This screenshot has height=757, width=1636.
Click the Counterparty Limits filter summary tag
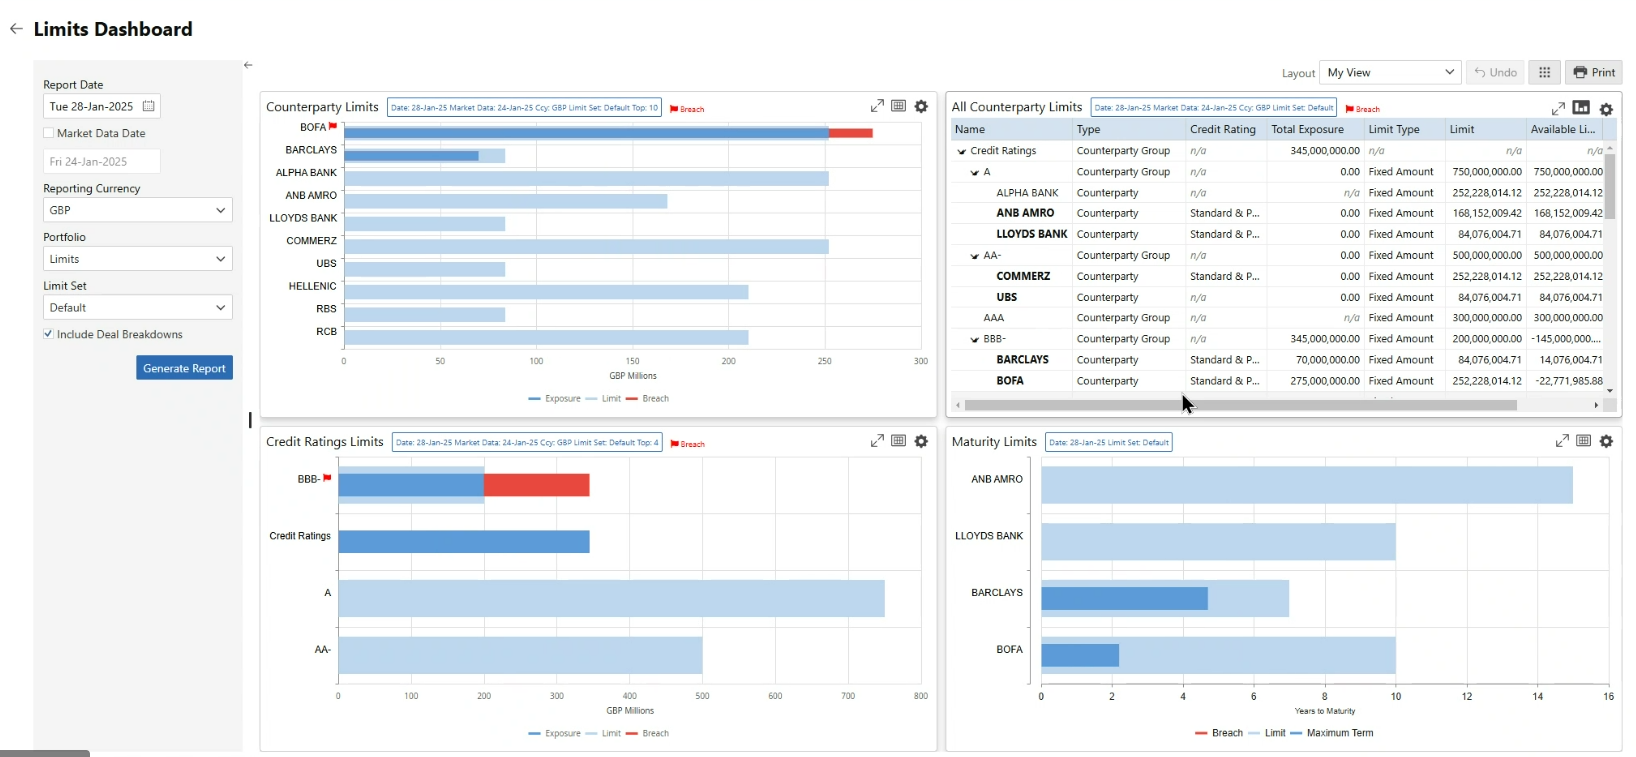(524, 108)
